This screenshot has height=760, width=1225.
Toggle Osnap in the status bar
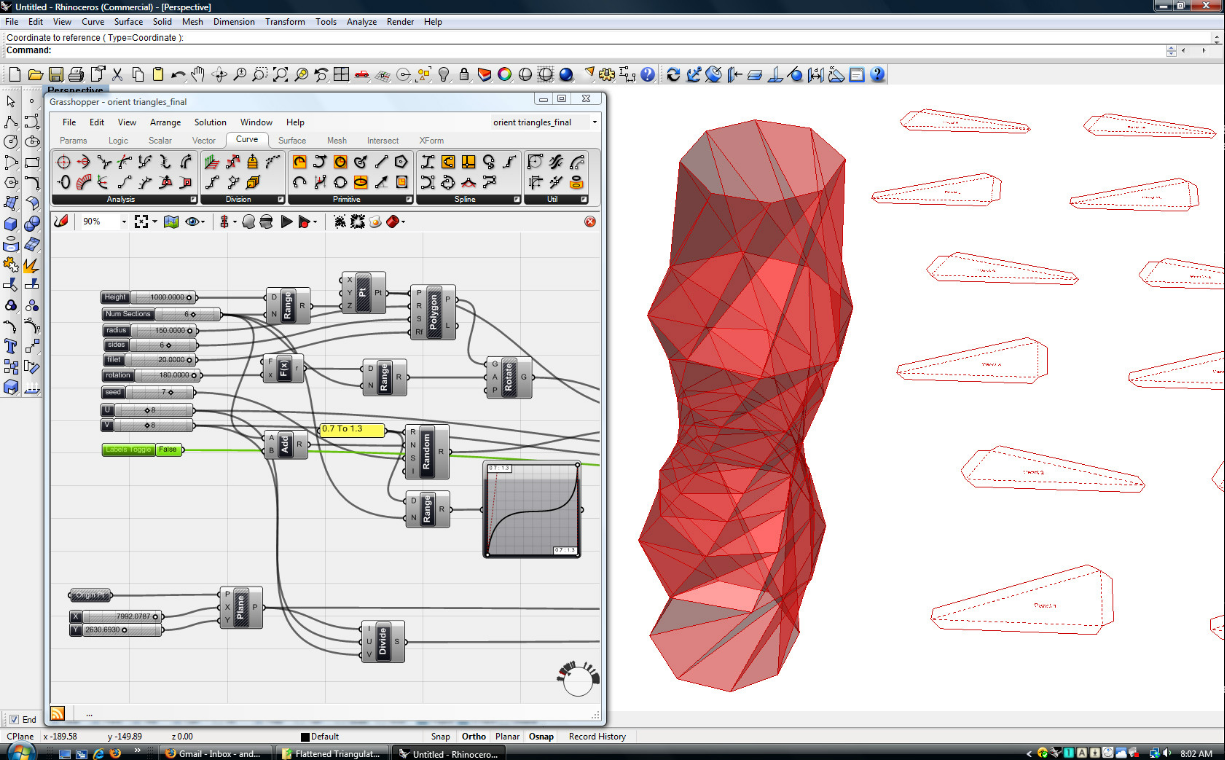(x=541, y=736)
